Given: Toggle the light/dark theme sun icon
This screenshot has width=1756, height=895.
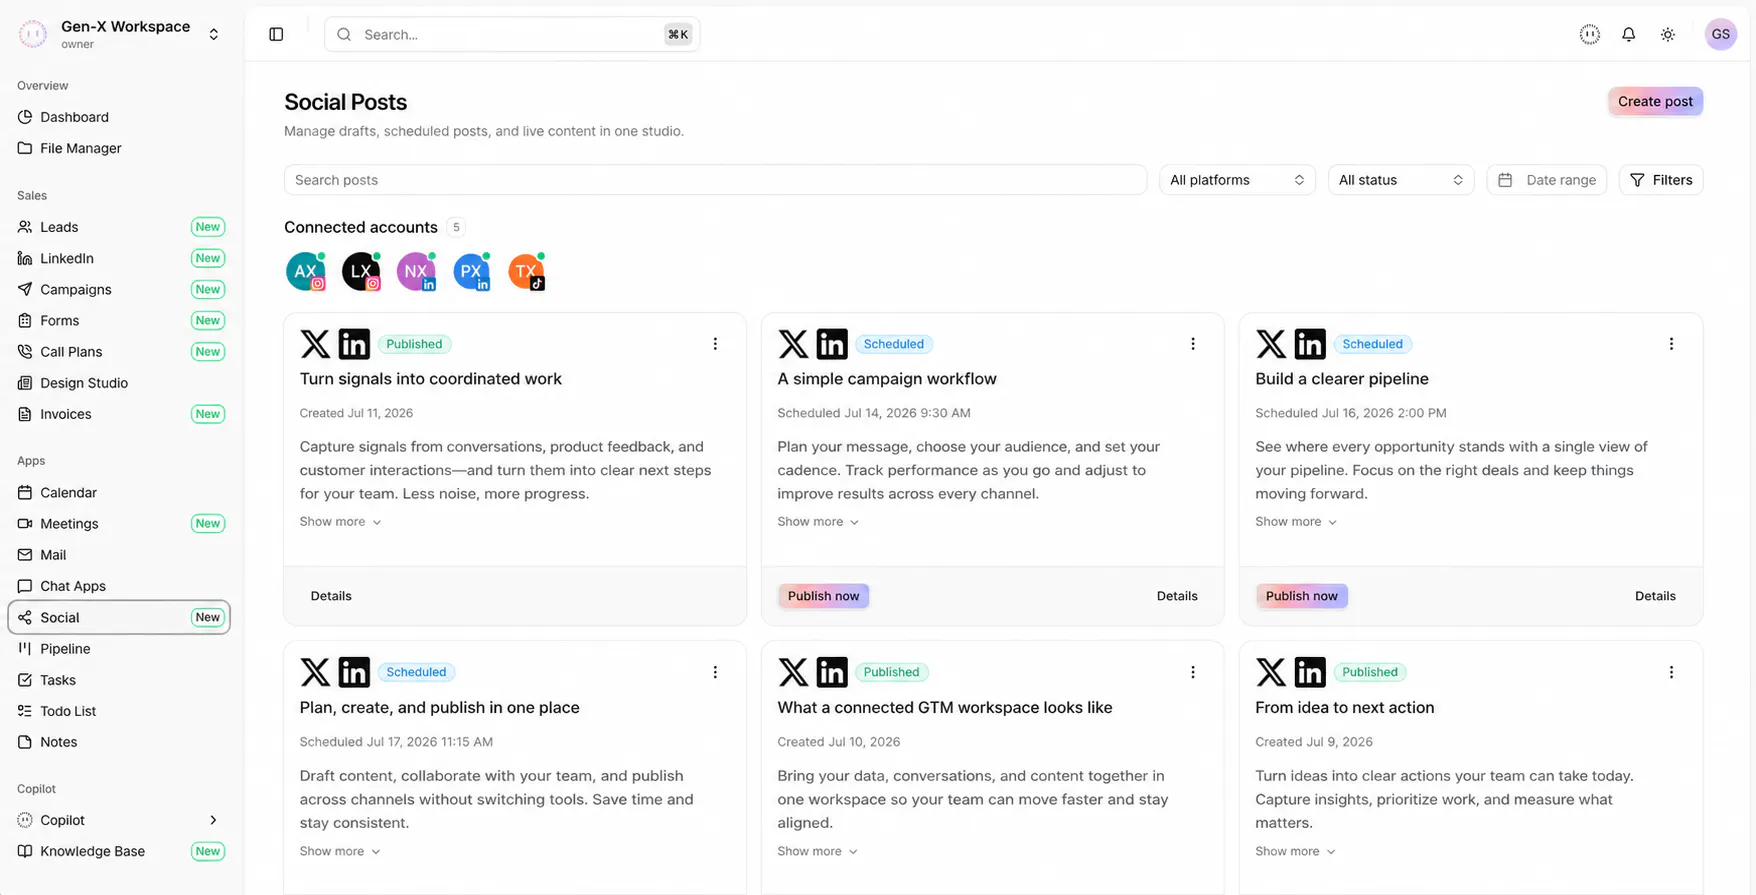Looking at the screenshot, I should point(1667,34).
